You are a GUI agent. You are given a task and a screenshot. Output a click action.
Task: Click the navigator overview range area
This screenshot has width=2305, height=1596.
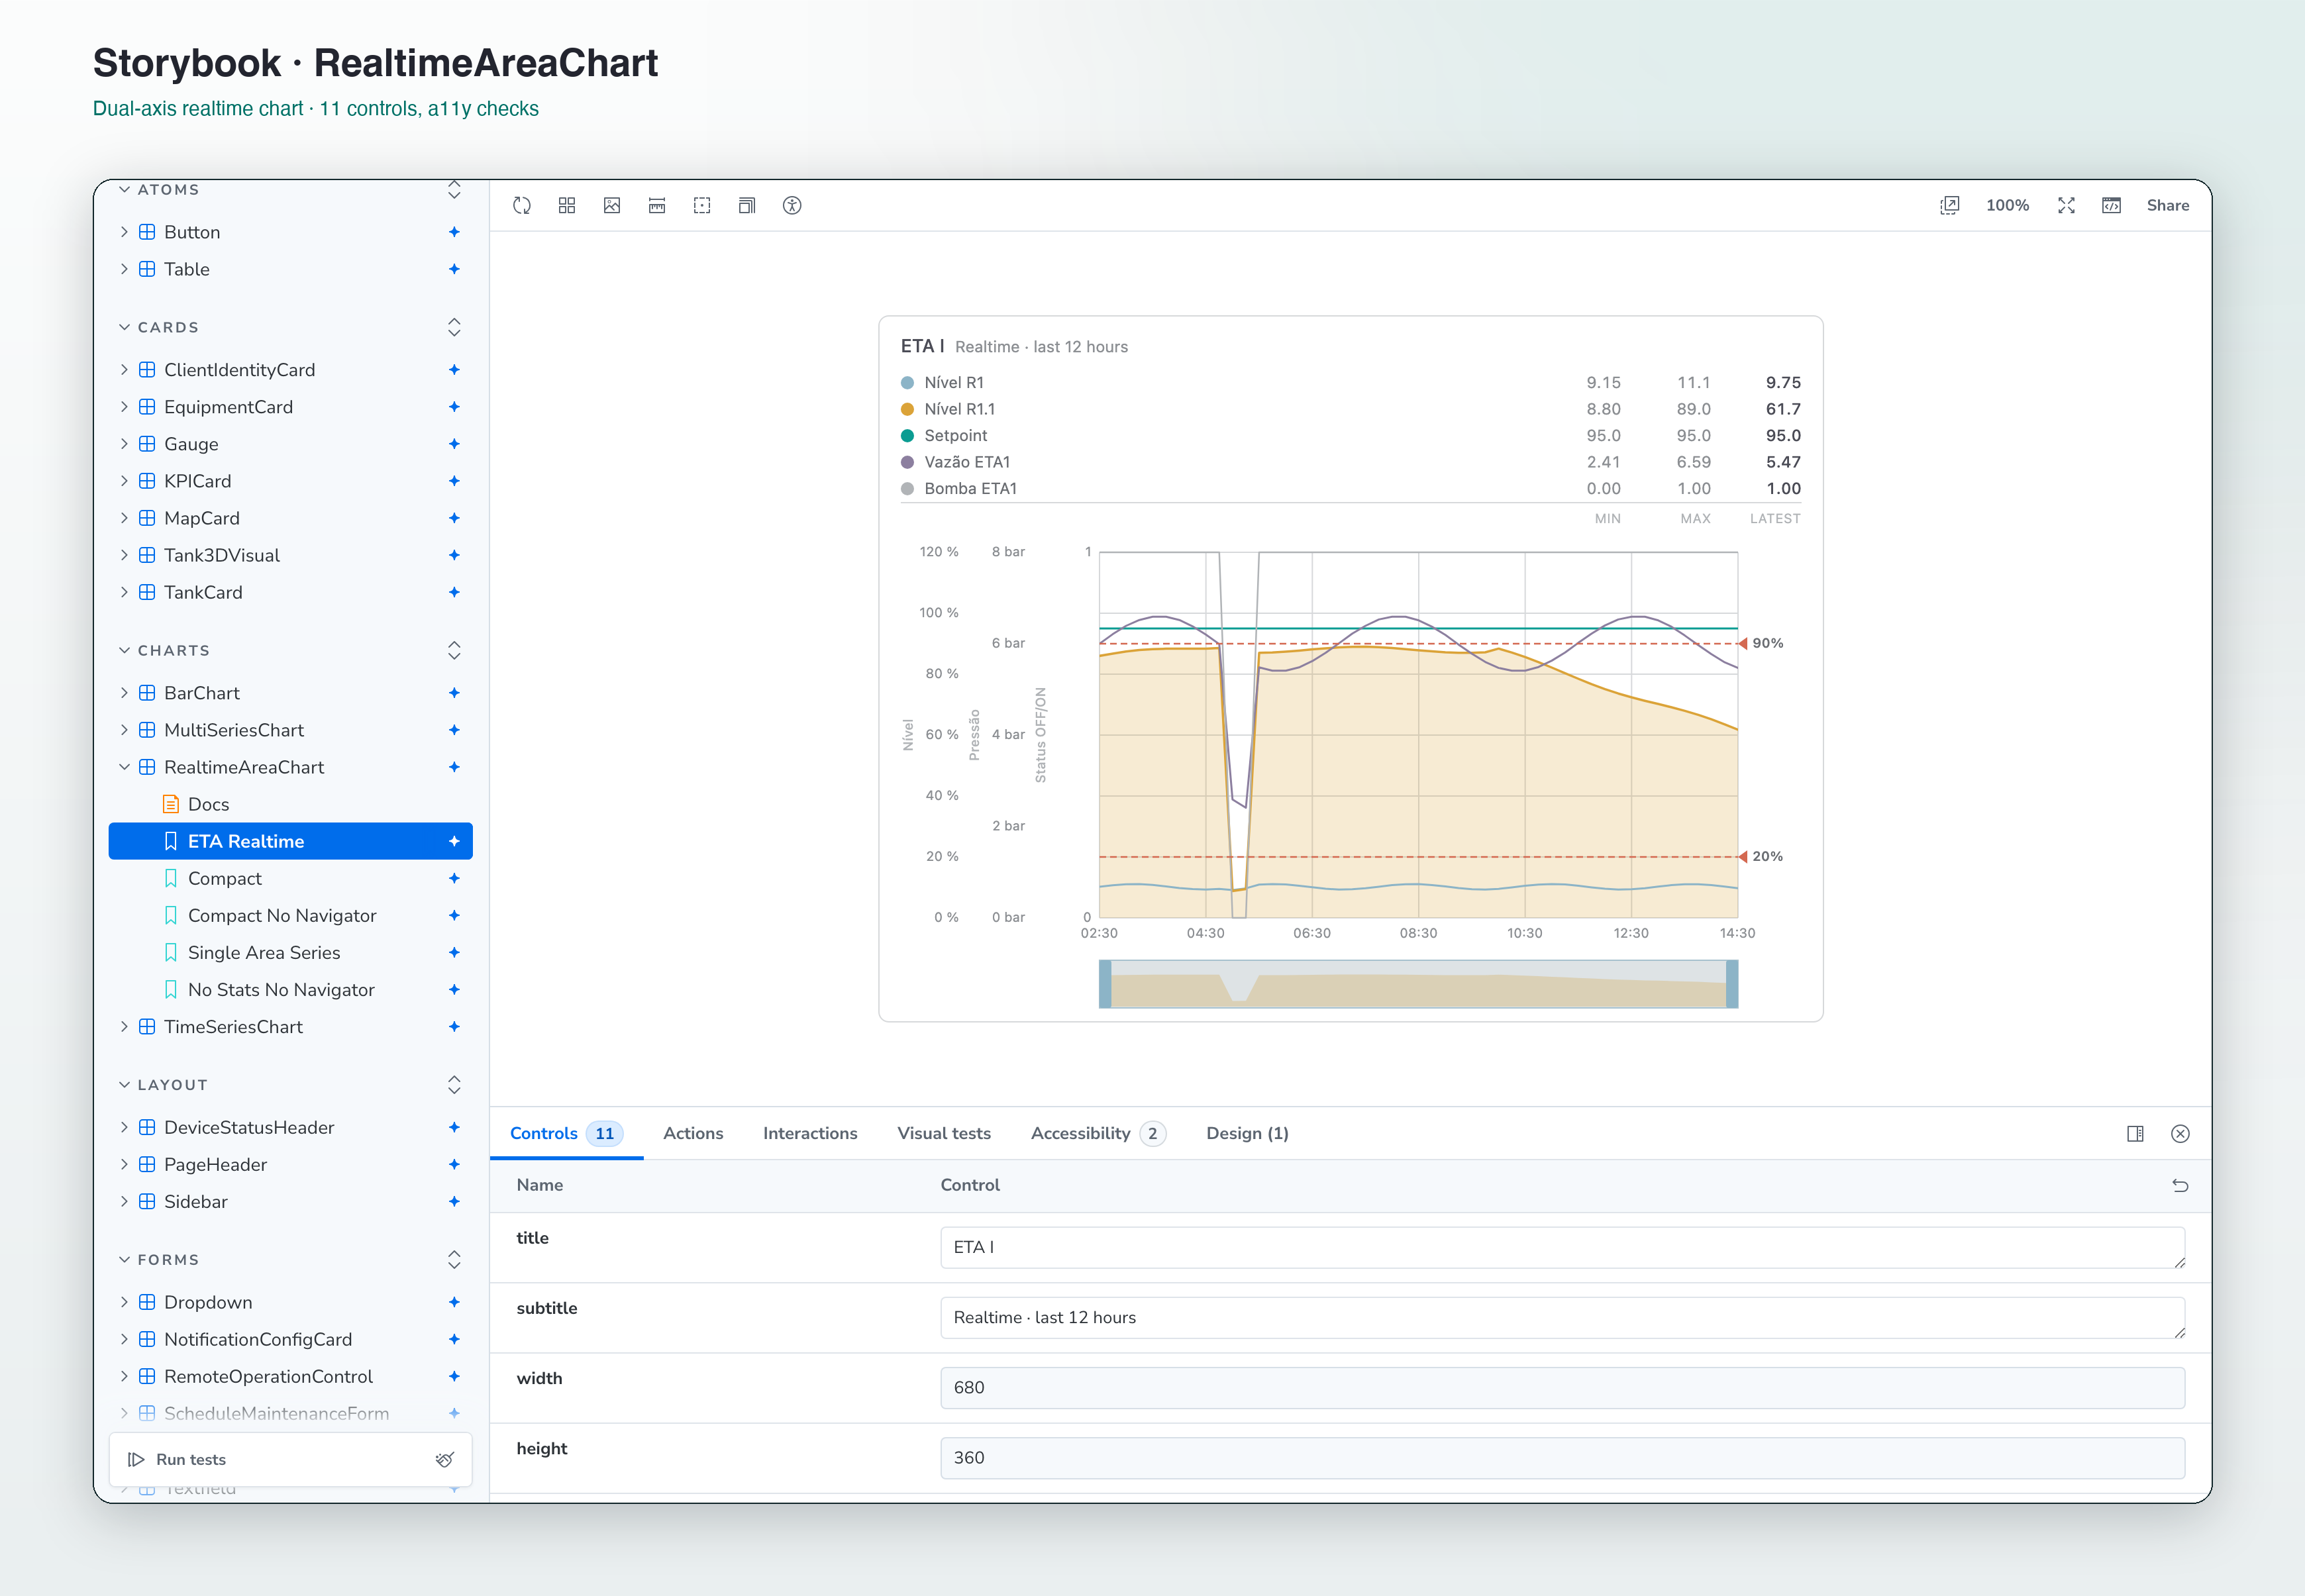pos(1418,984)
